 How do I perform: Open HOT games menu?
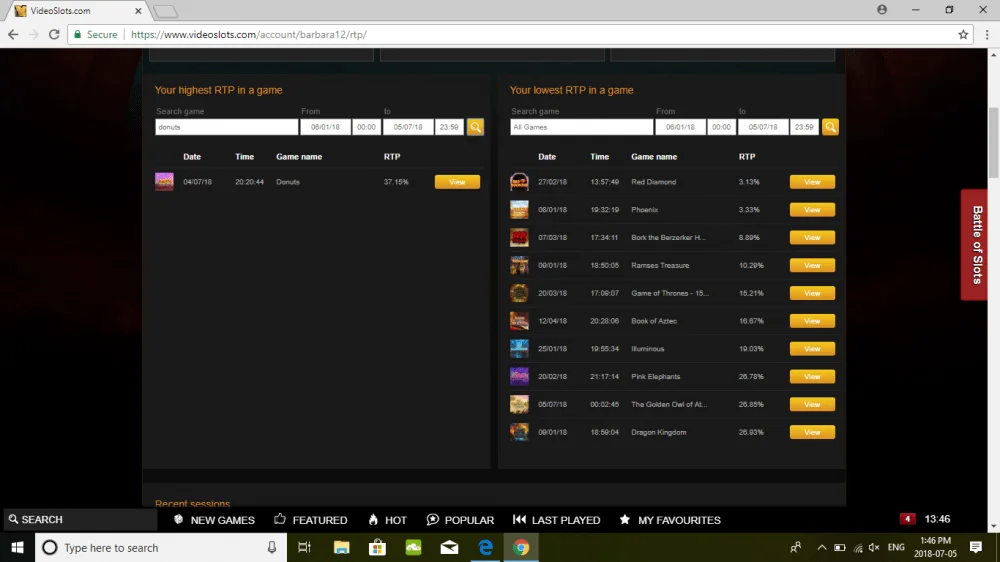click(387, 520)
